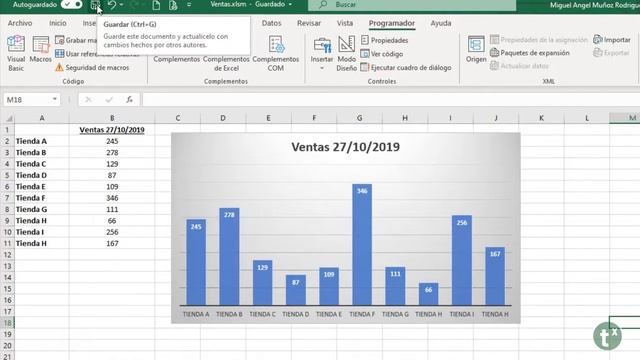Open the Archivo tab

[x=20, y=23]
